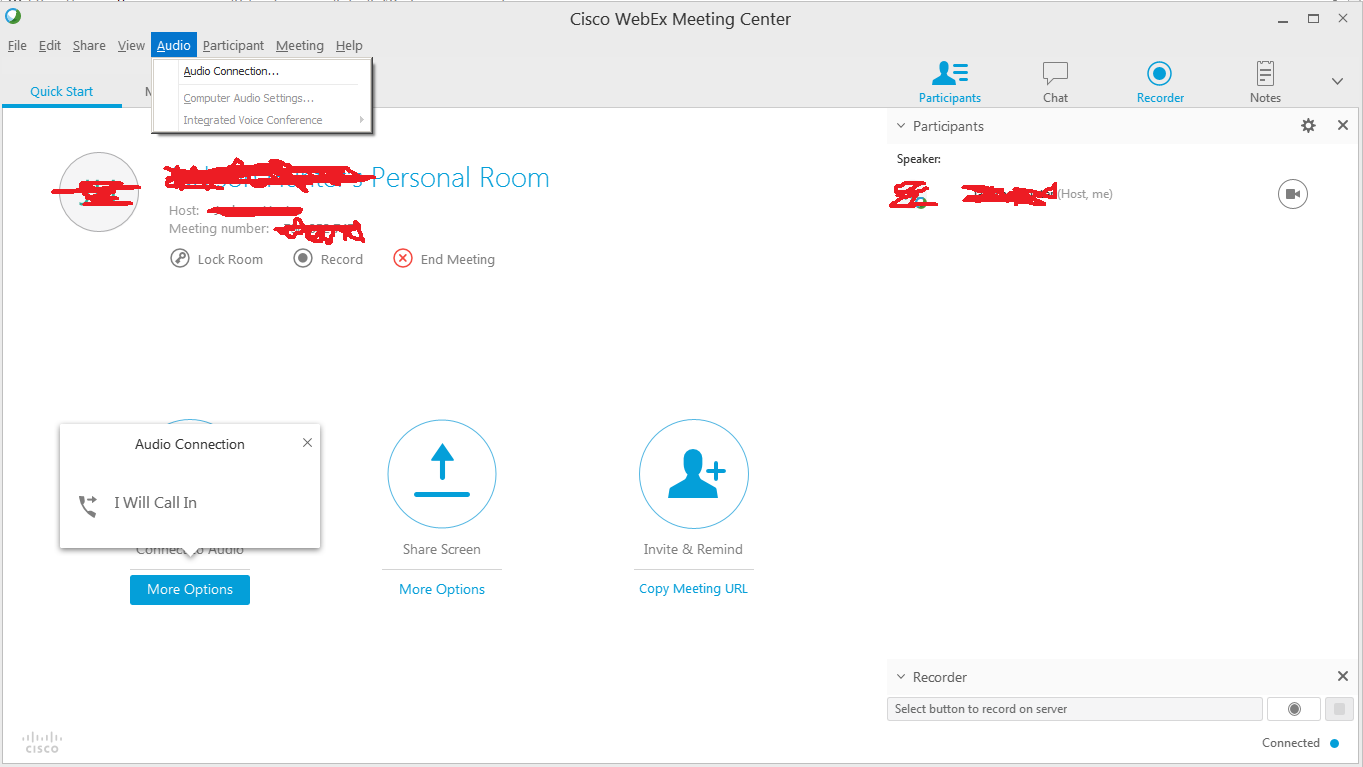Choose I Will Call In option
Viewport: 1363px width, 767px height.
(155, 503)
